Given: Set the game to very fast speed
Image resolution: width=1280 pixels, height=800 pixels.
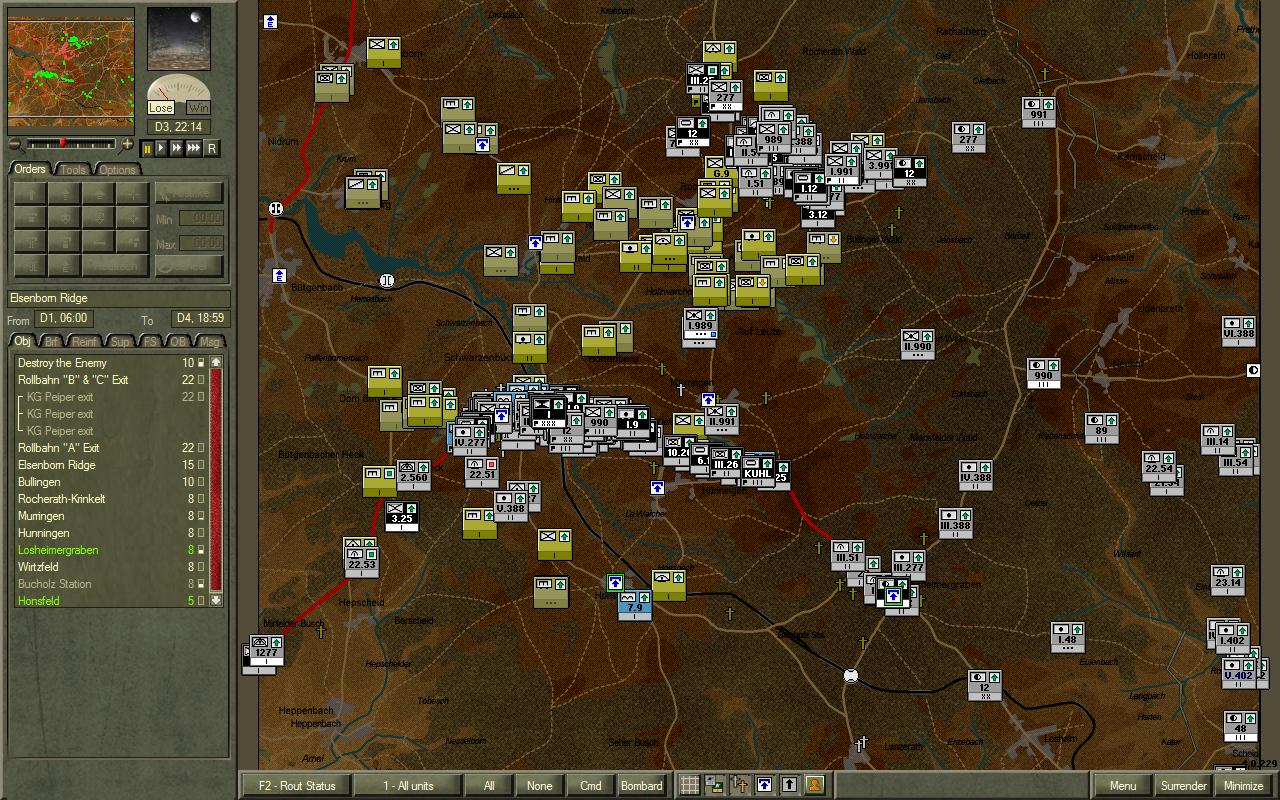Looking at the screenshot, I should pyautogui.click(x=194, y=148).
